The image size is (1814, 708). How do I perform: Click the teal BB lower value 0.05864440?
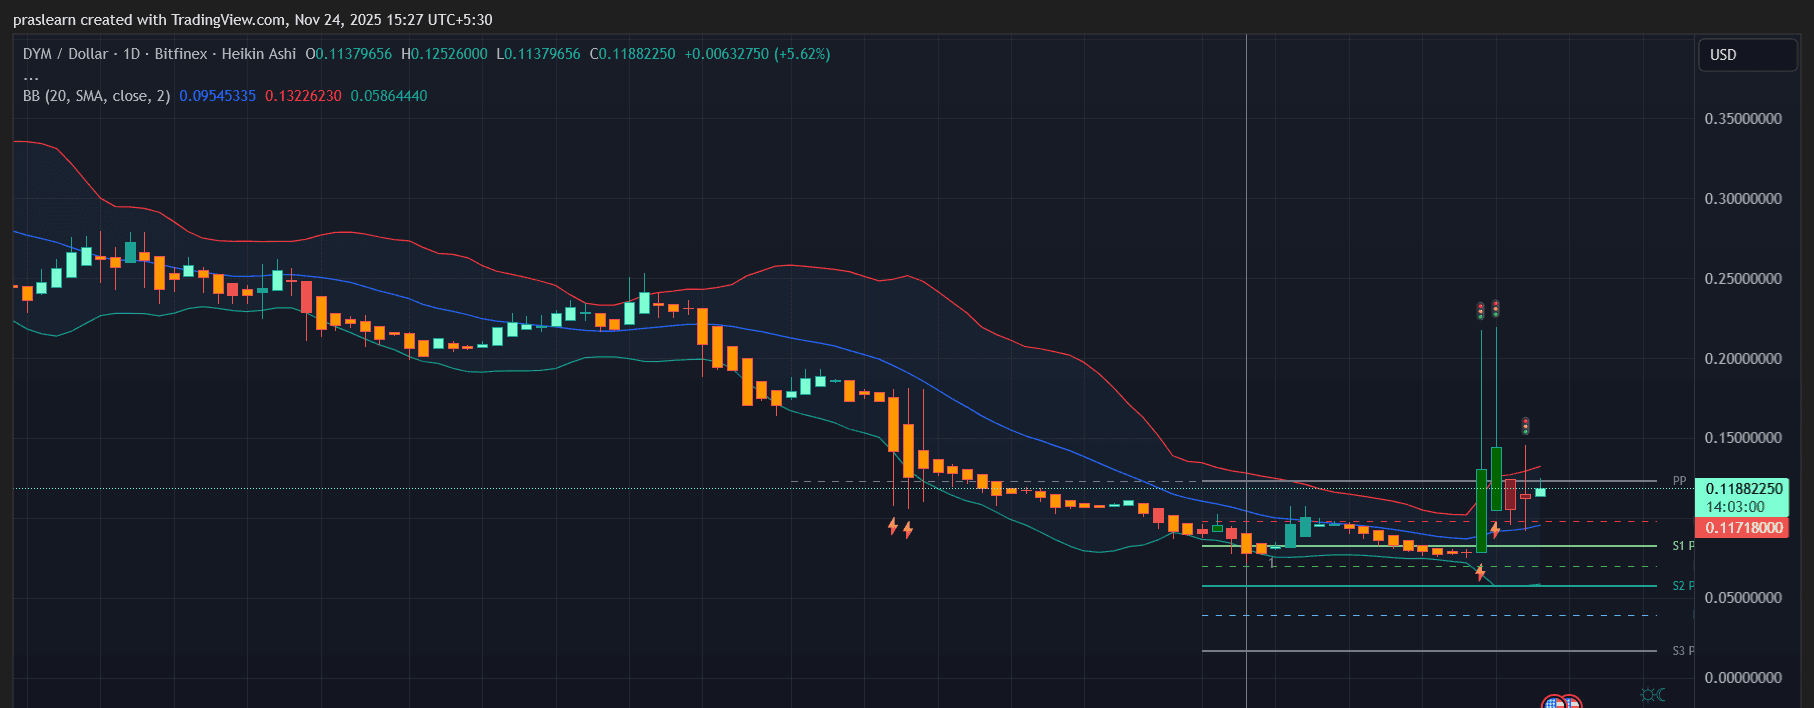coord(389,96)
